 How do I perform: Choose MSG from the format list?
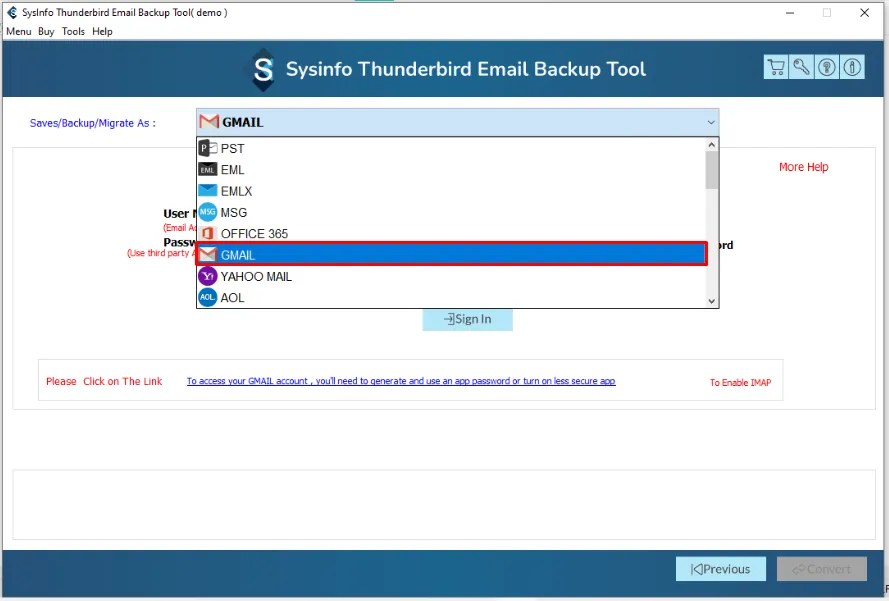click(451, 212)
